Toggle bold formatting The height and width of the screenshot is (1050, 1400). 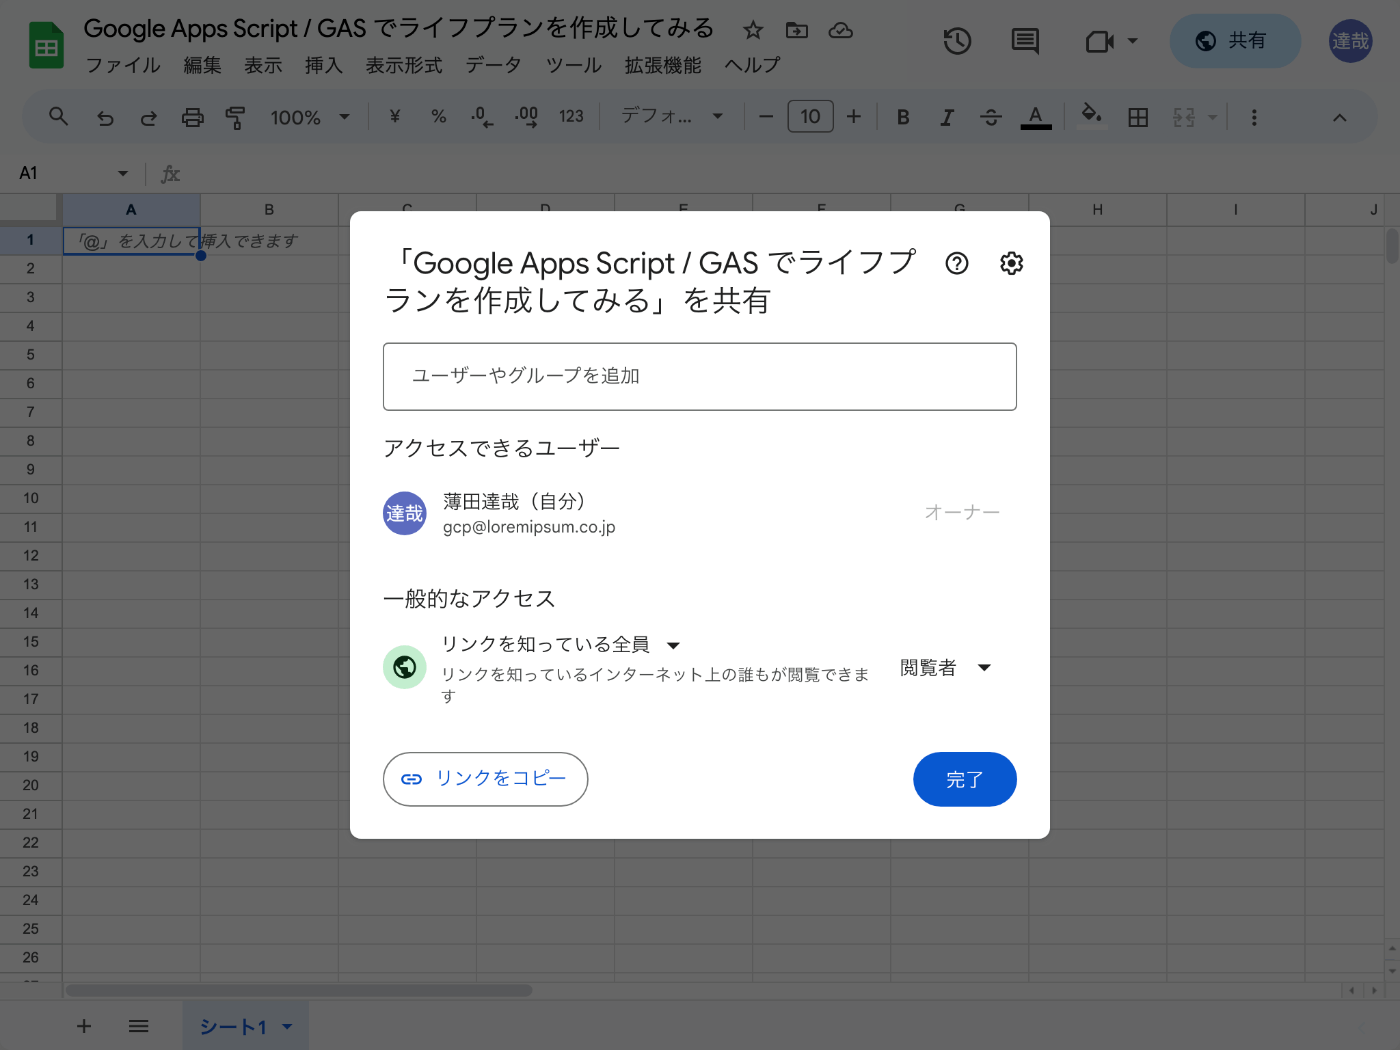coord(903,117)
